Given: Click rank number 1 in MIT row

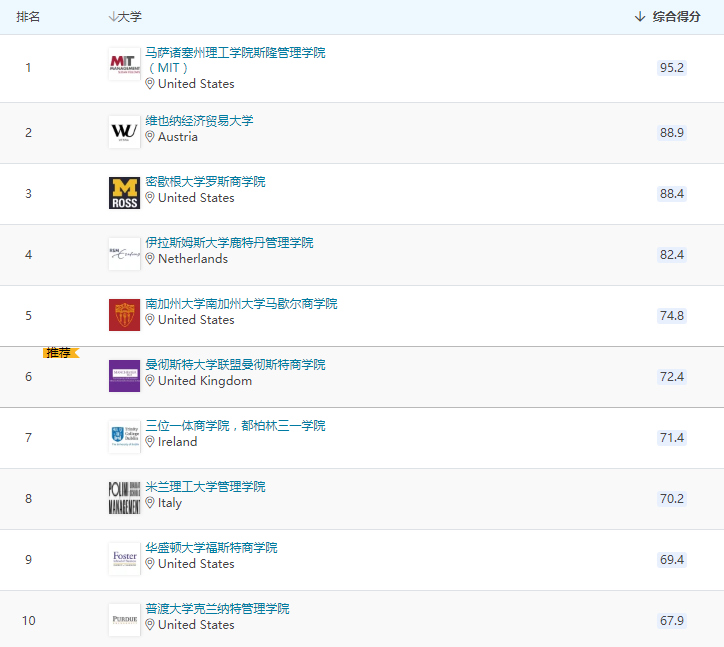Looking at the screenshot, I should tap(28, 67).
